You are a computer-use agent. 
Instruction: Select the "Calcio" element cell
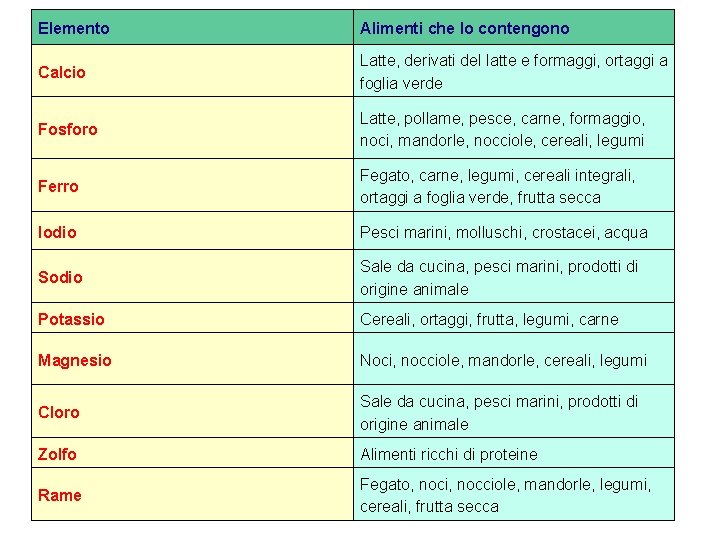coord(62,72)
